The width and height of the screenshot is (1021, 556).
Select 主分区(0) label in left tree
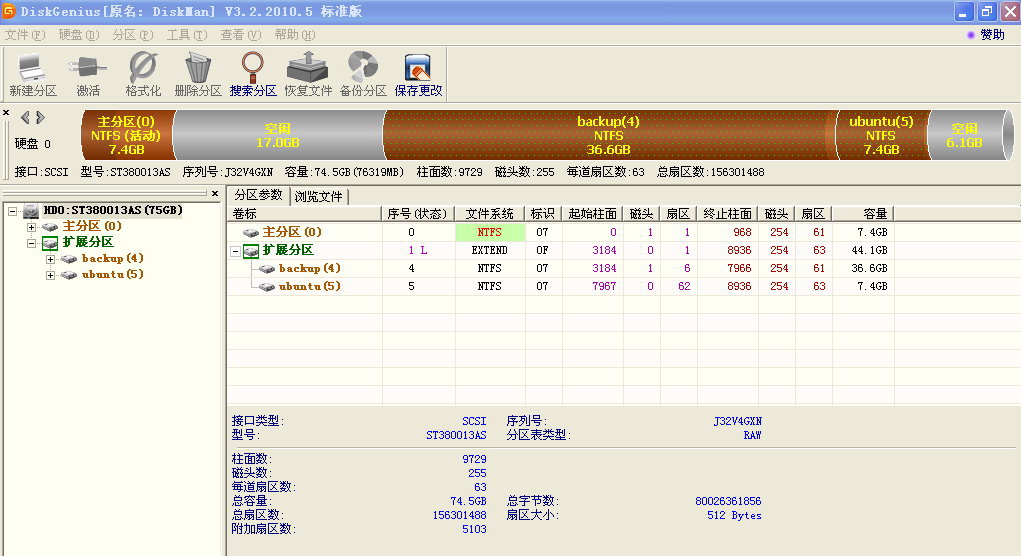[x=92, y=227]
